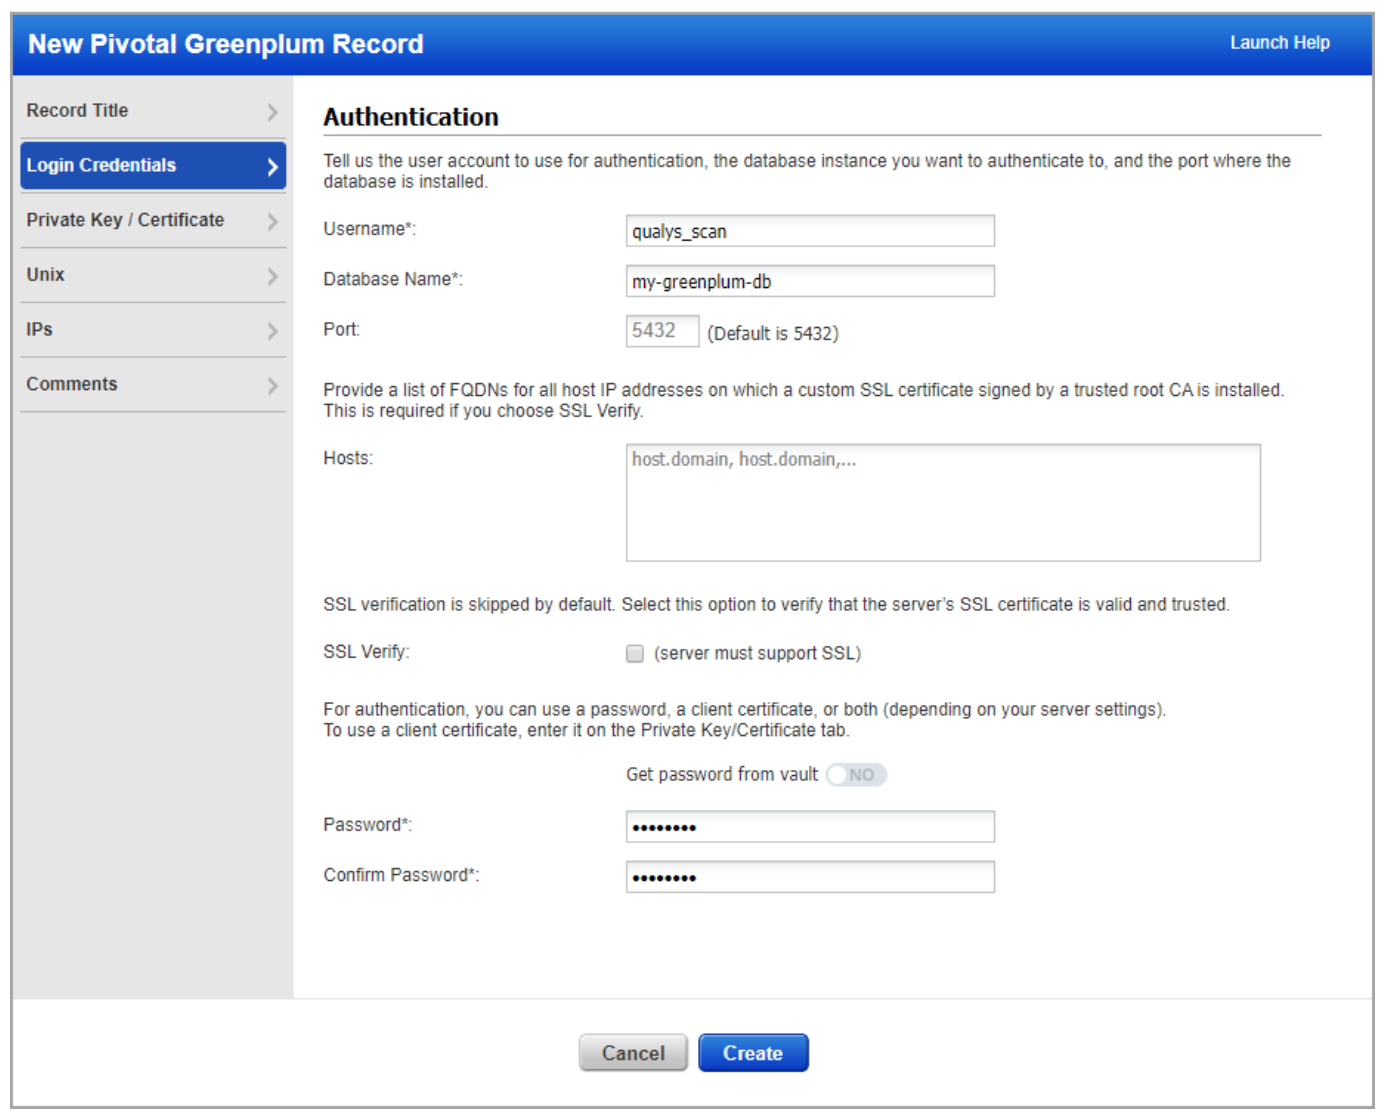
Task: Focus the Database Name field
Action: pos(810,281)
